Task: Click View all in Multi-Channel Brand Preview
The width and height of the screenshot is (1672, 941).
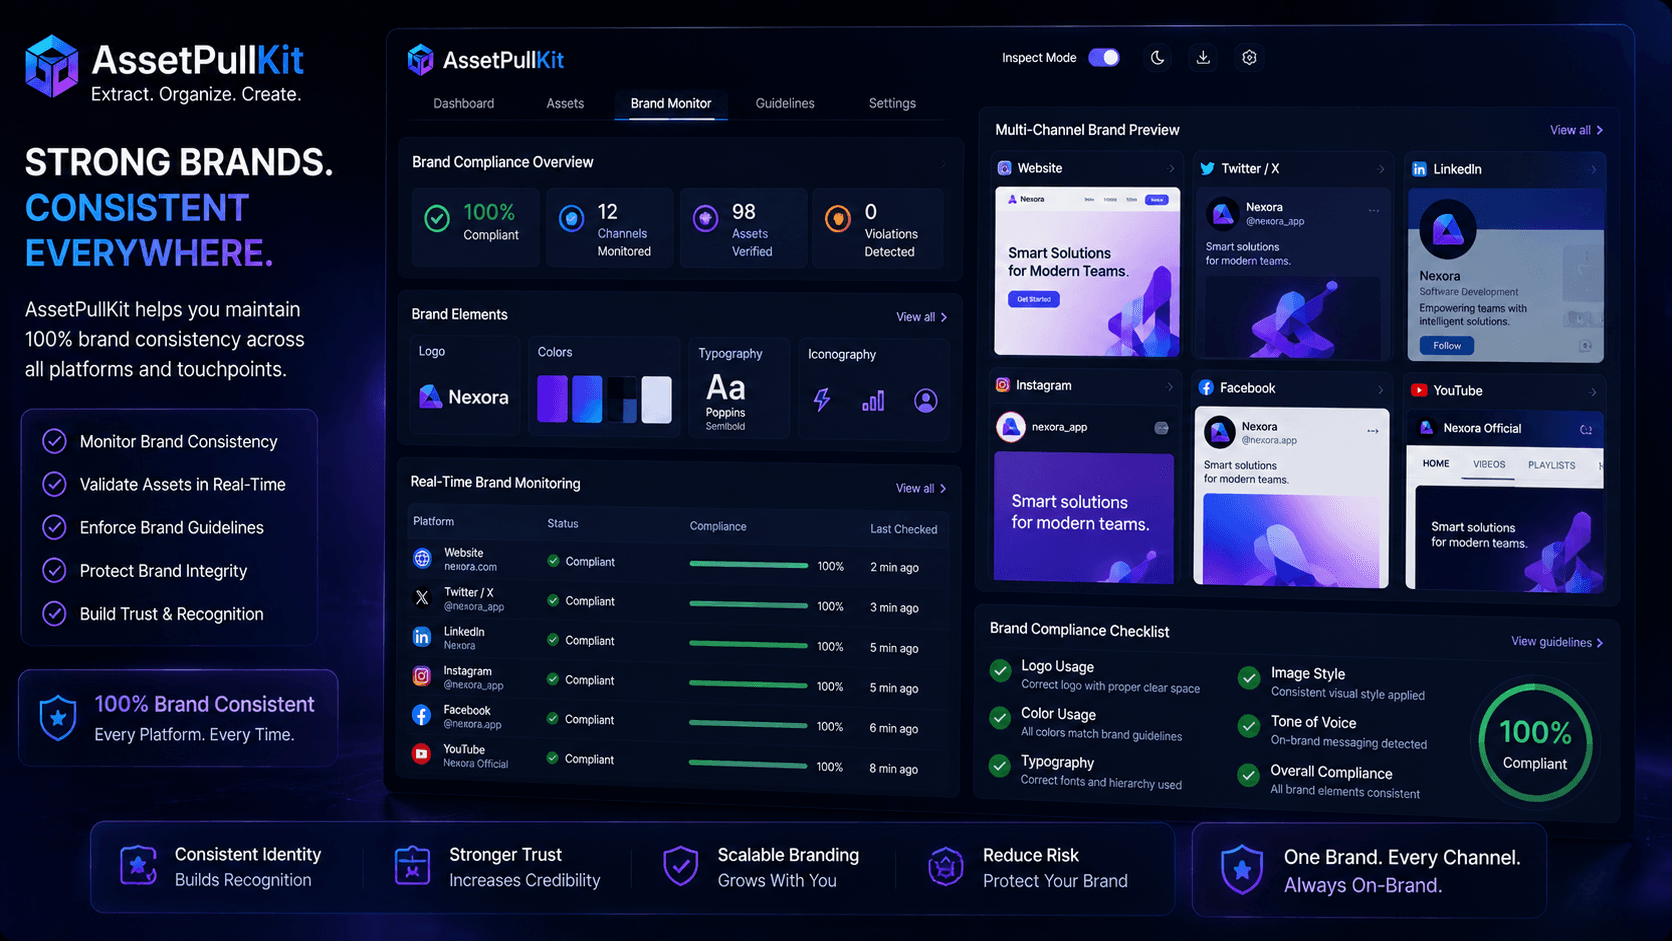Action: tap(1577, 130)
